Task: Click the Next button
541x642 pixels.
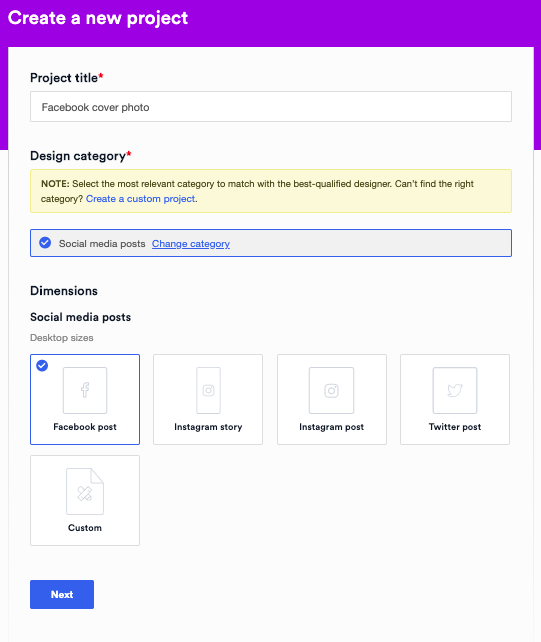Action: 62,594
